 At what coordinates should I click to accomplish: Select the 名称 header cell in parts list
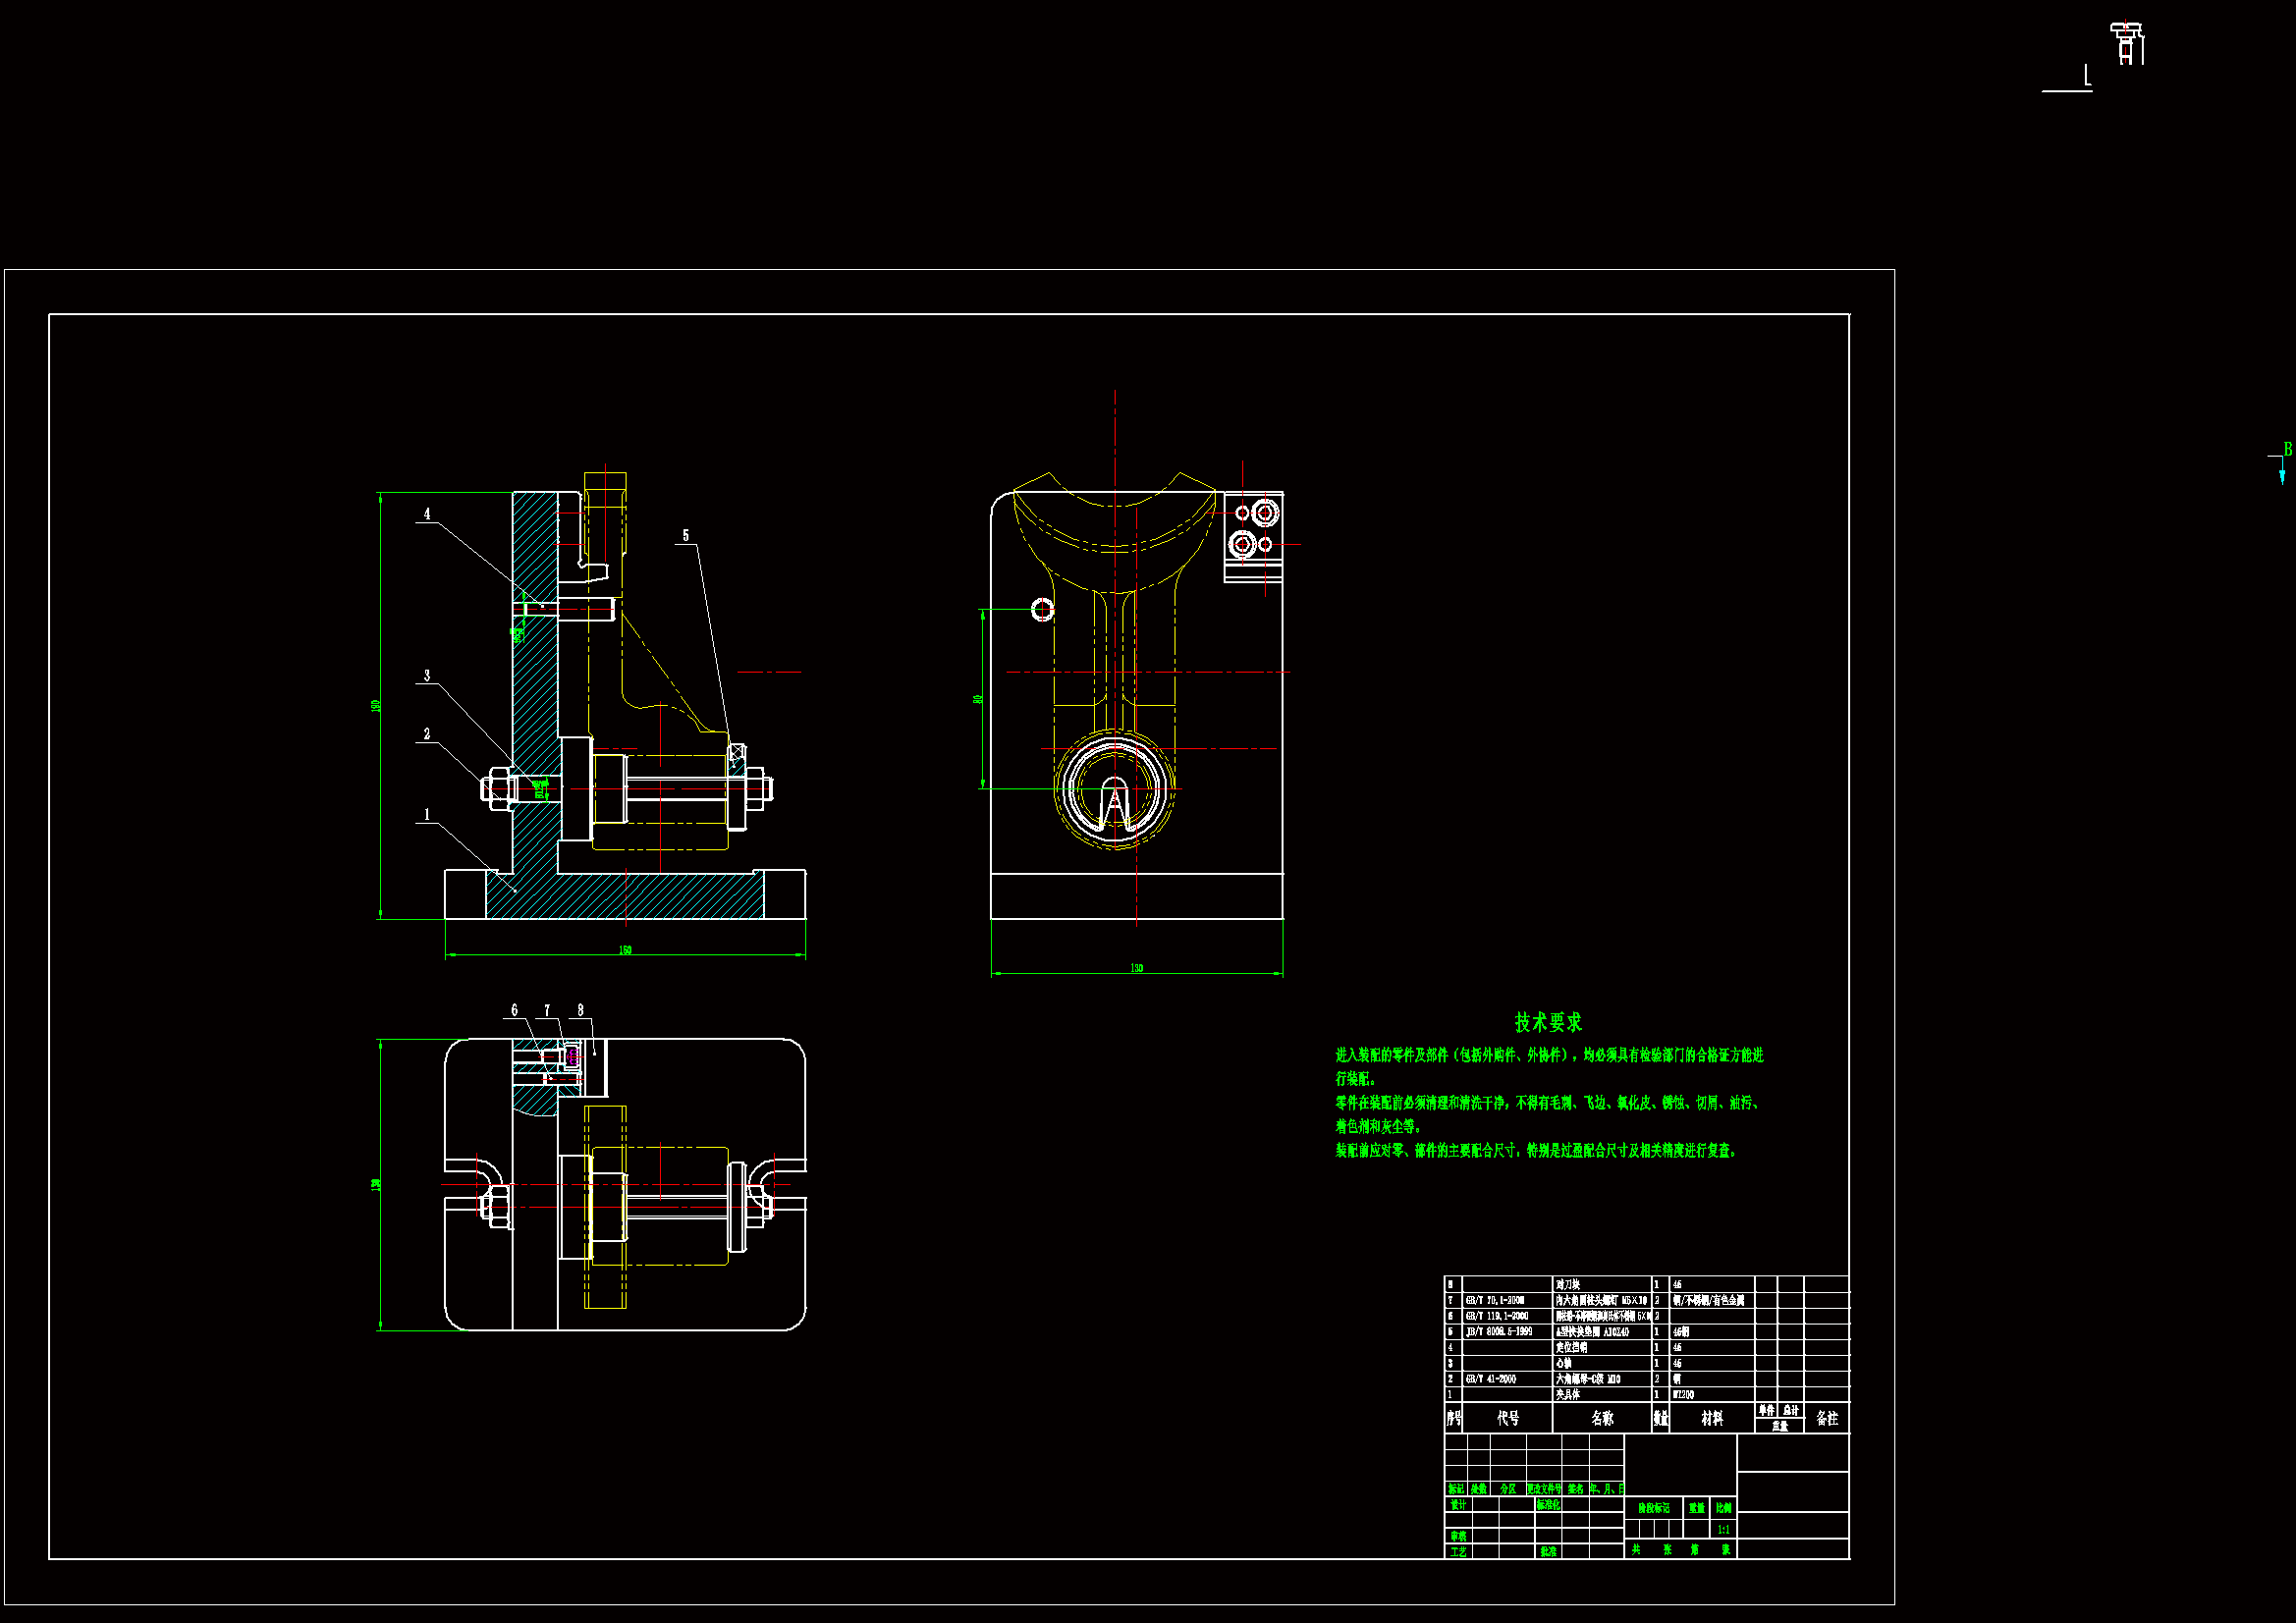(1601, 1418)
